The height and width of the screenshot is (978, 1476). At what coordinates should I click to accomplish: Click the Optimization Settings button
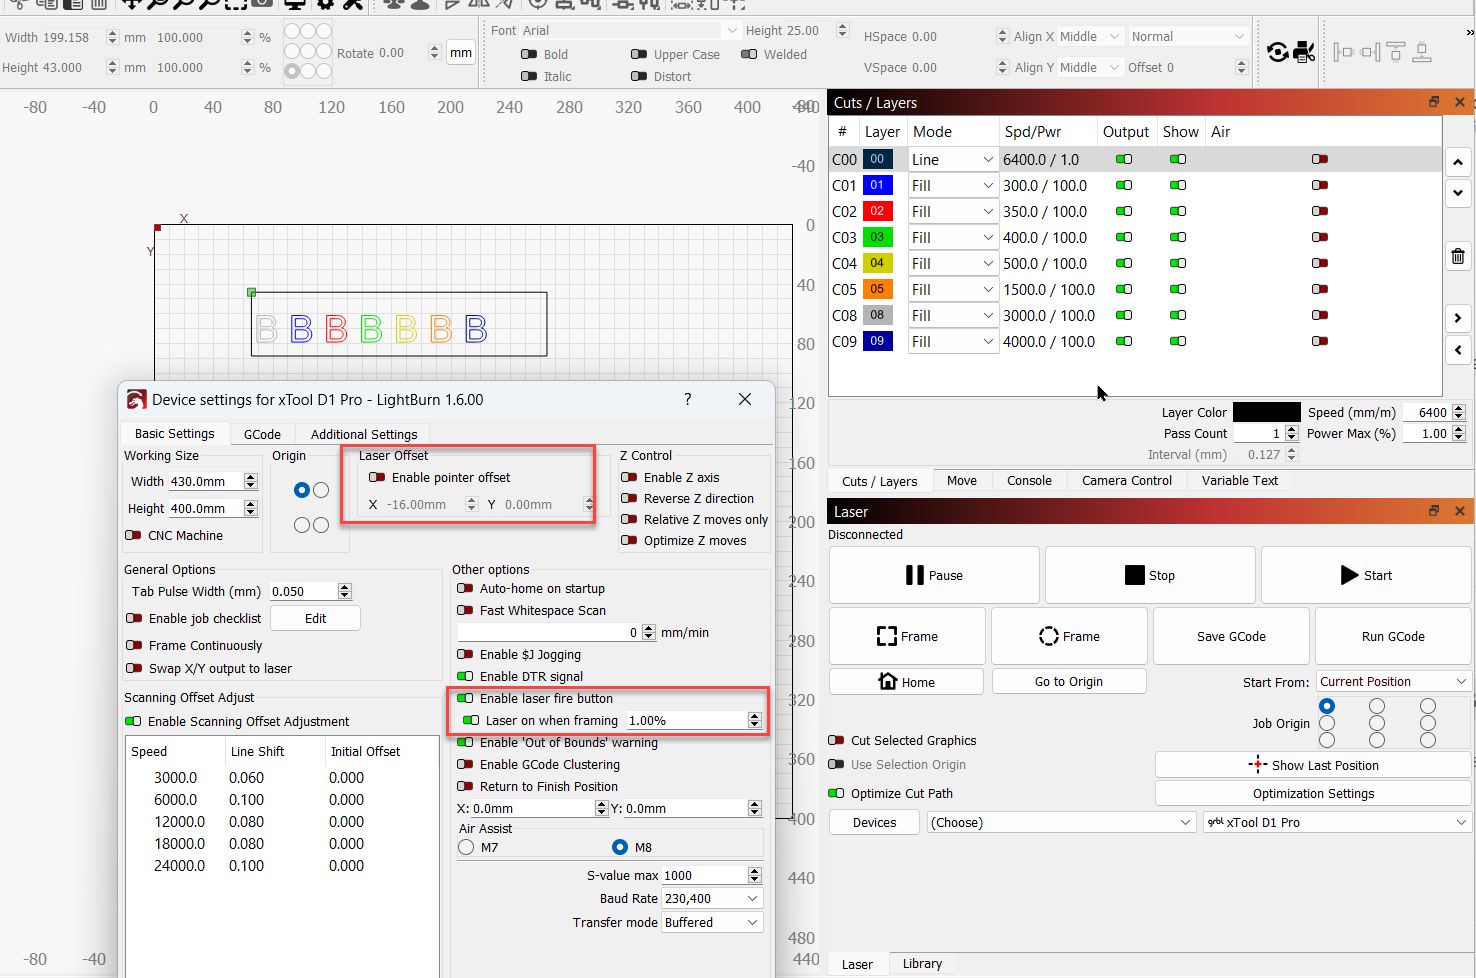click(x=1313, y=793)
